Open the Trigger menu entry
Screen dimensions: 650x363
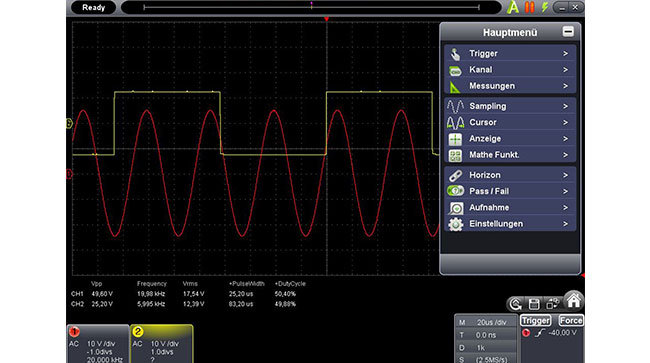(509, 53)
